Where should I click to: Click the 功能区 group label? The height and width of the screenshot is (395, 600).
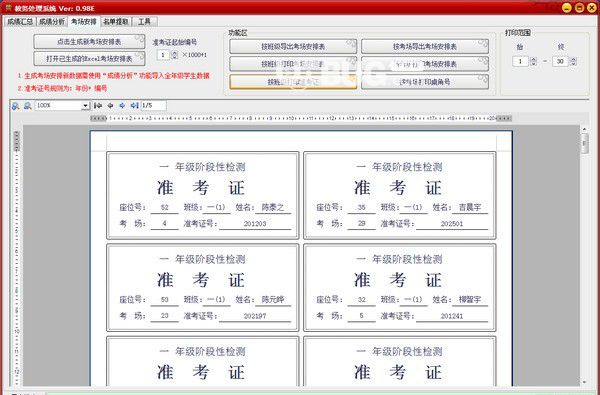click(238, 33)
